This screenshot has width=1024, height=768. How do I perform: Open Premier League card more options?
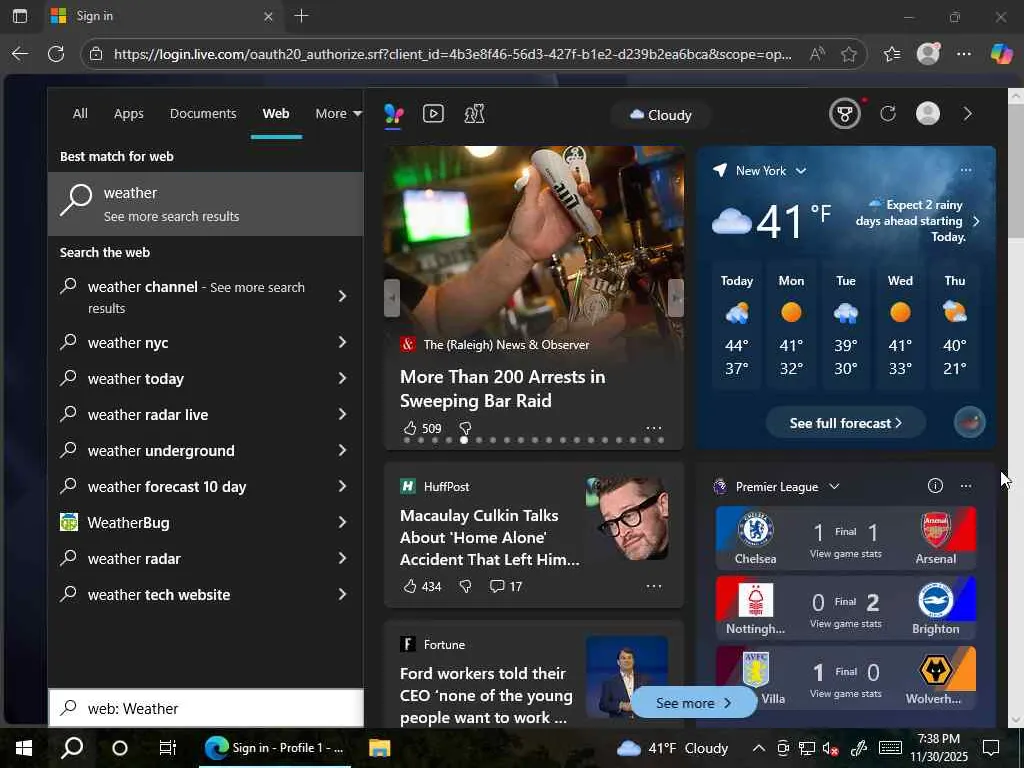(966, 486)
